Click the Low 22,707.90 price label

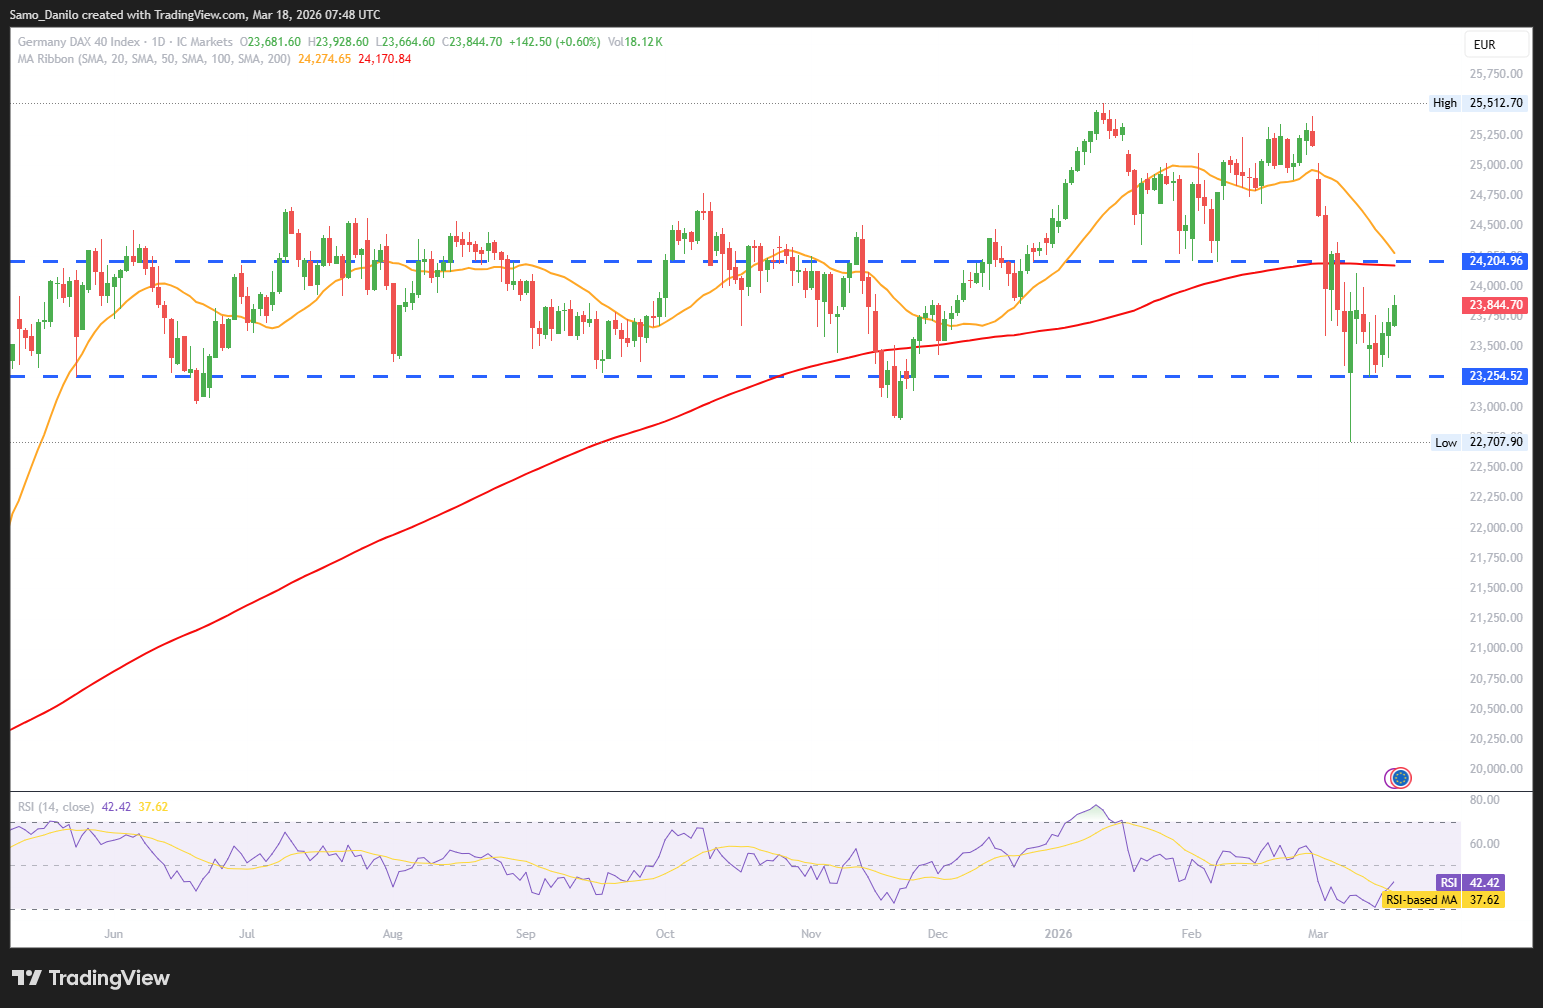click(1479, 442)
